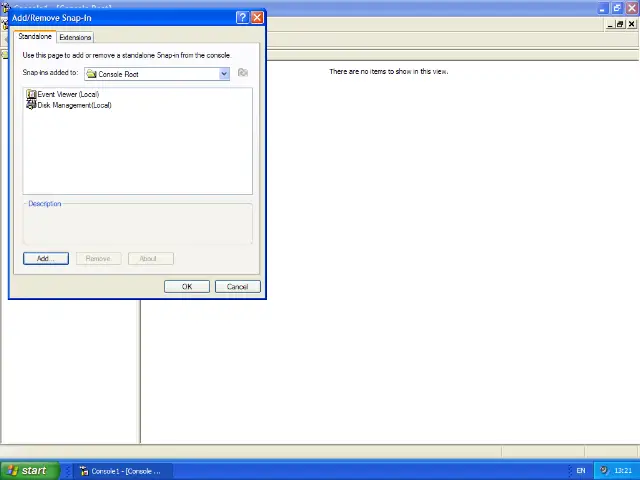Open the 'Snap-ins added to' Console Root dropdown
The width and height of the screenshot is (640, 480).
tap(224, 73)
